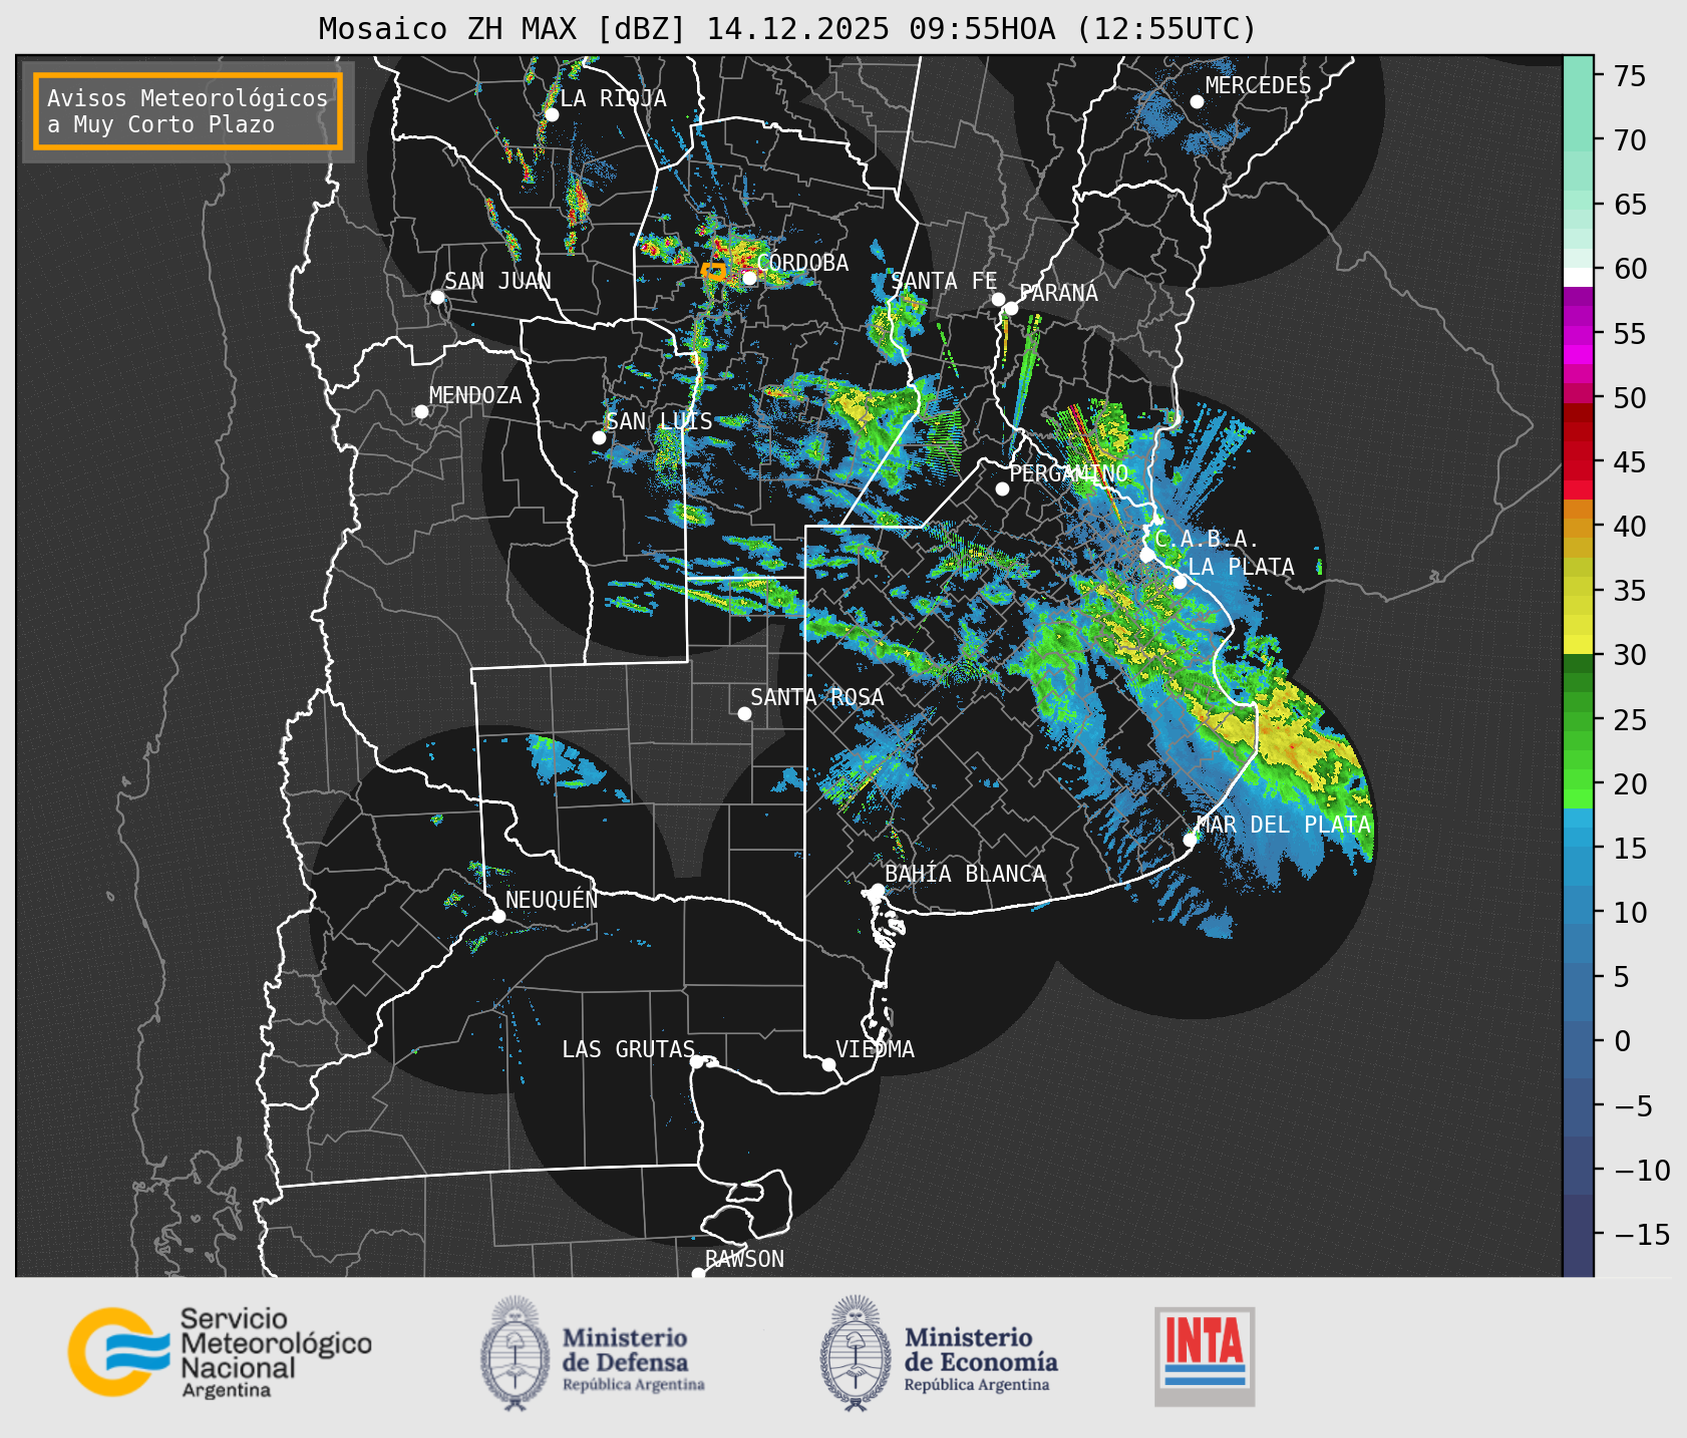Click the Santa Rosa city marker dot

click(x=744, y=713)
